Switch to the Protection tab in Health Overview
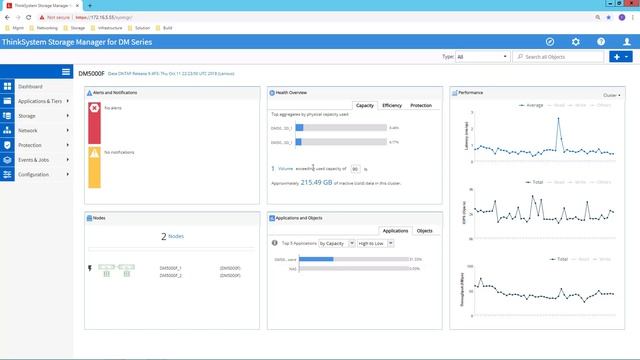Image resolution: width=640 pixels, height=360 pixels. pyautogui.click(x=421, y=105)
